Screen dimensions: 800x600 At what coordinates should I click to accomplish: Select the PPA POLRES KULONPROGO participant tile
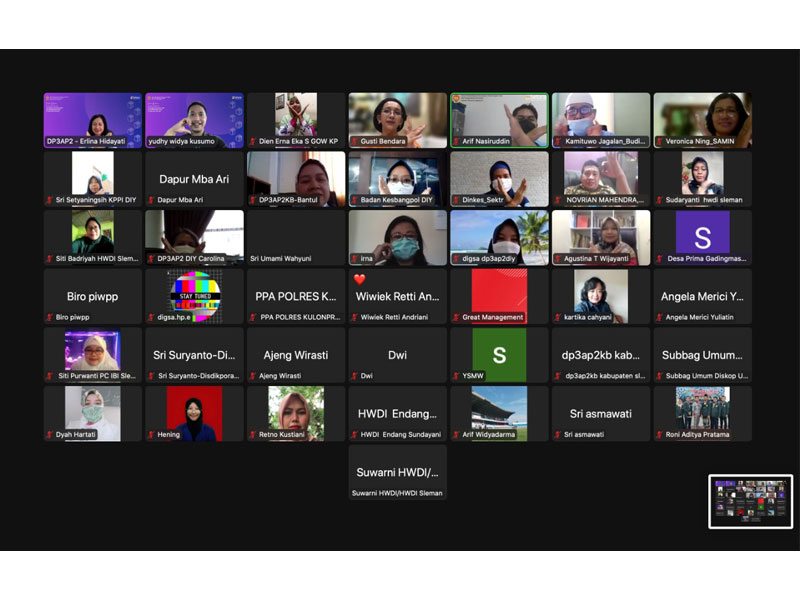coord(296,296)
